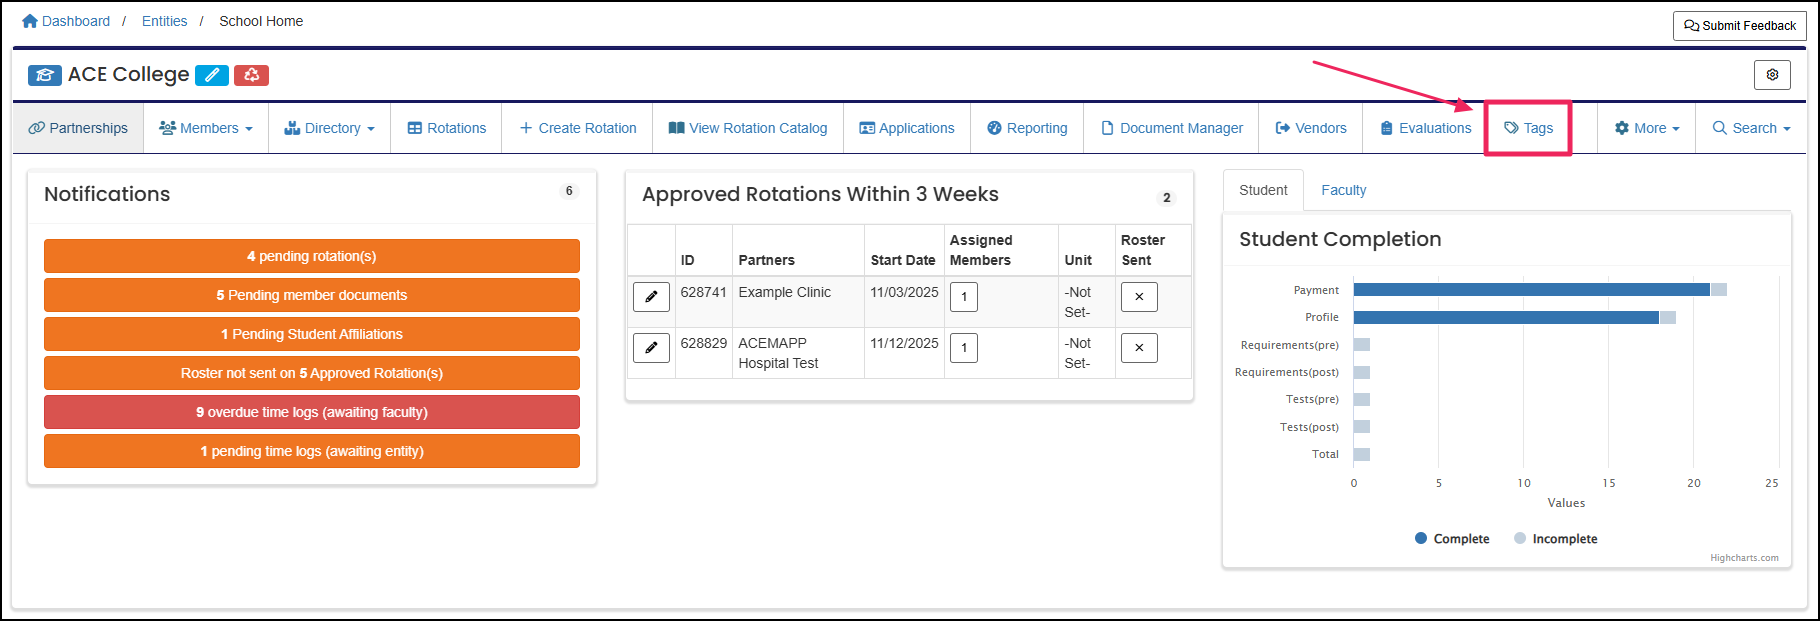1820x621 pixels.
Task: Open the Tags menu item
Action: [x=1528, y=128]
